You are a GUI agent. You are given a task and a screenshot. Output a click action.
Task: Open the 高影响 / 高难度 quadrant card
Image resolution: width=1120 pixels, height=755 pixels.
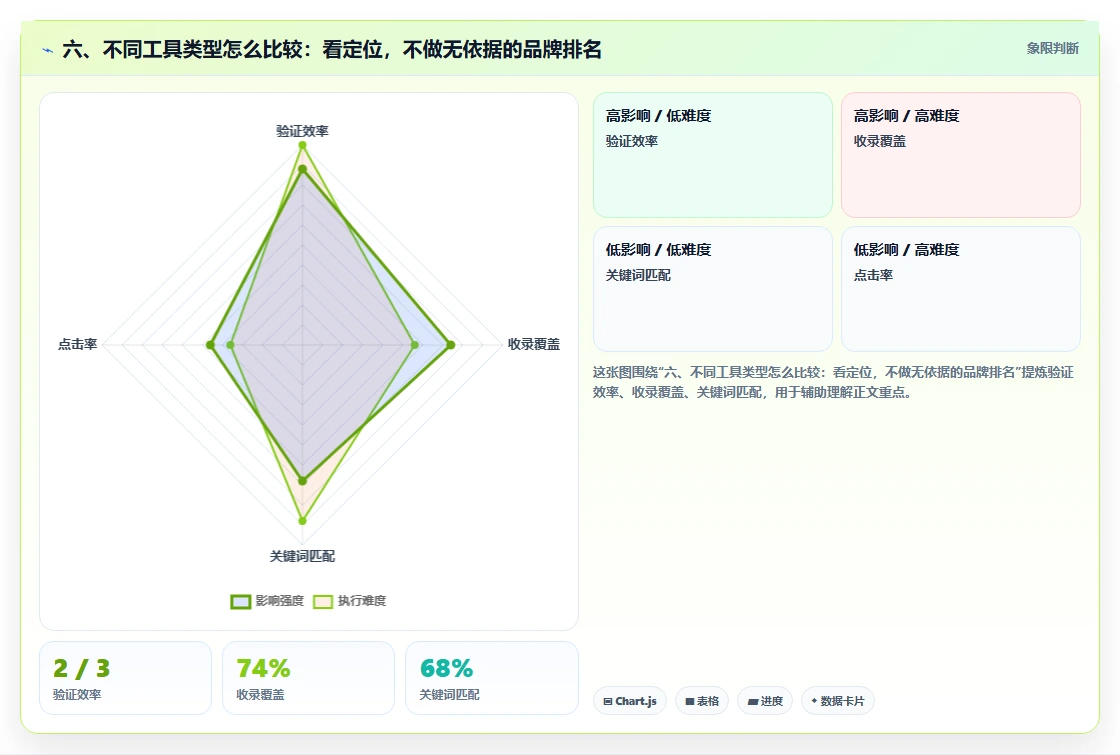[x=961, y=155]
